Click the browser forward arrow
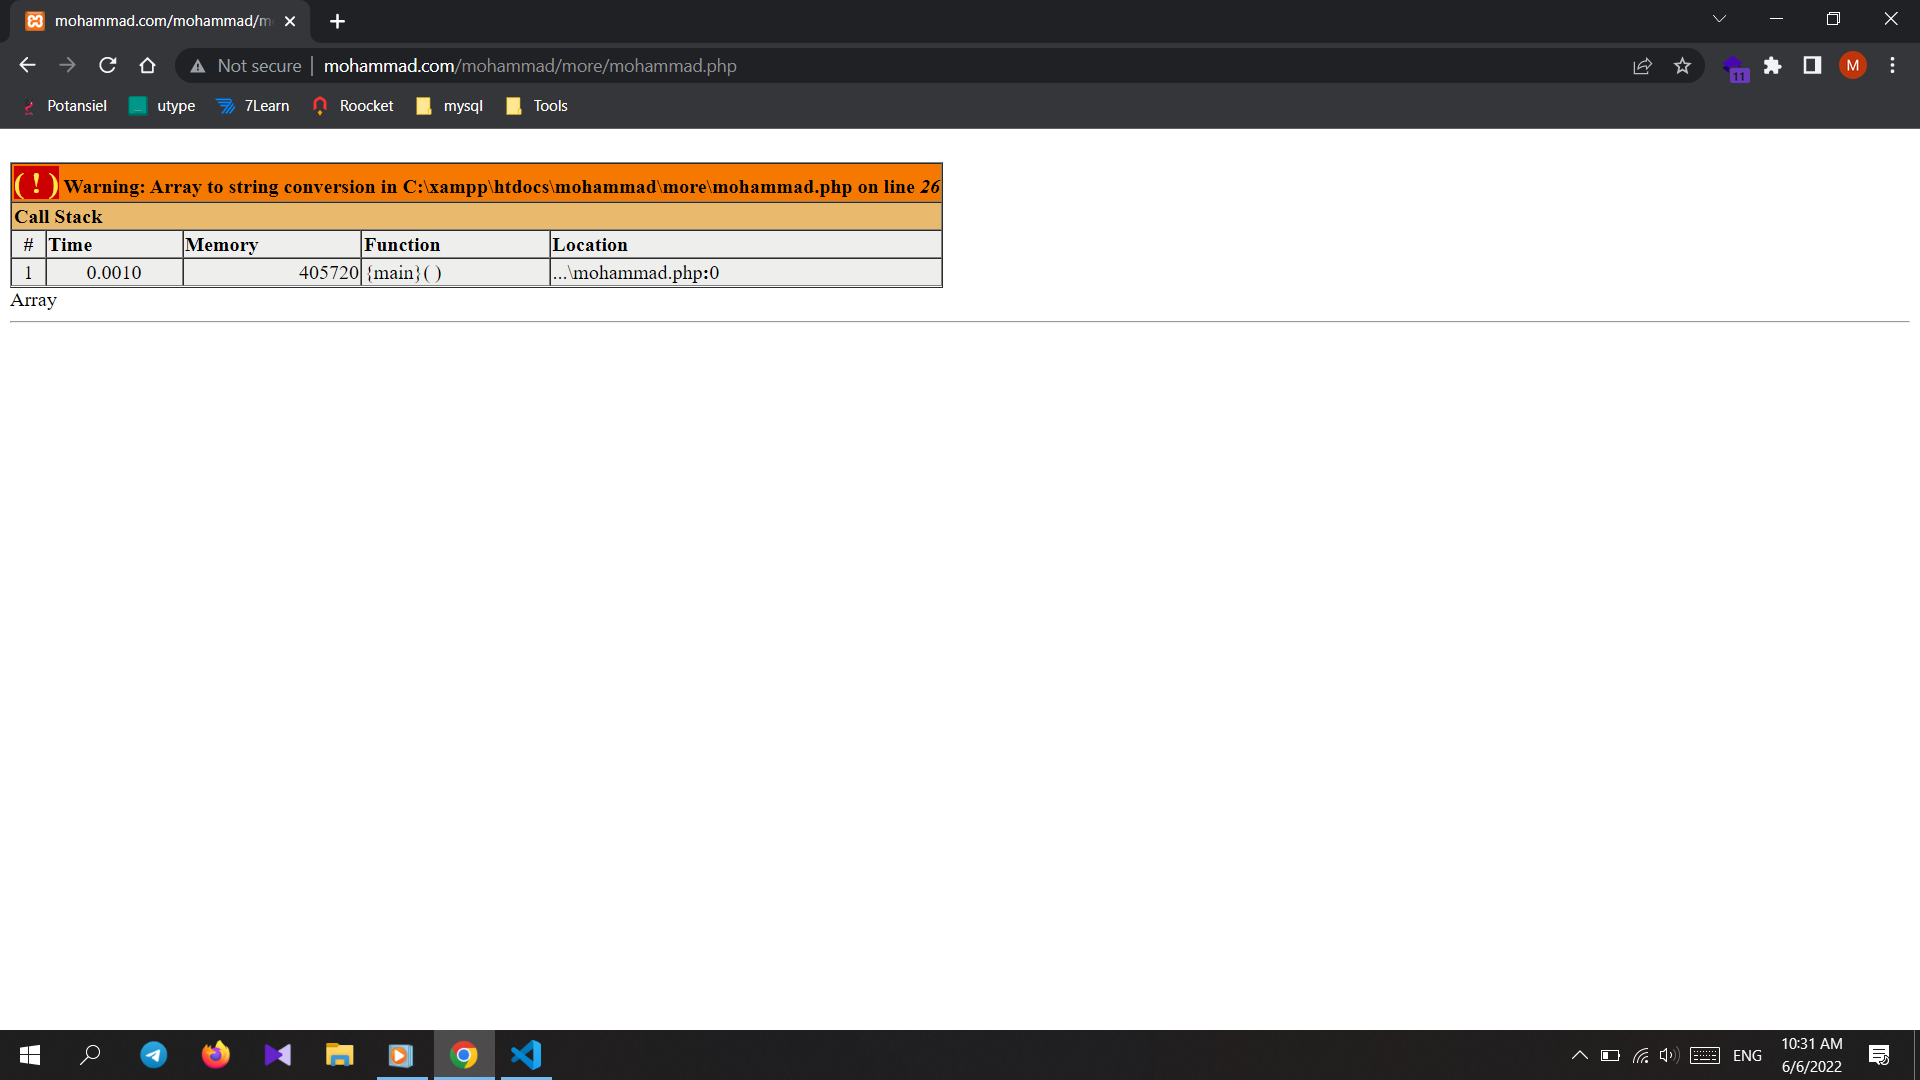The height and width of the screenshot is (1080, 1920). [67, 65]
